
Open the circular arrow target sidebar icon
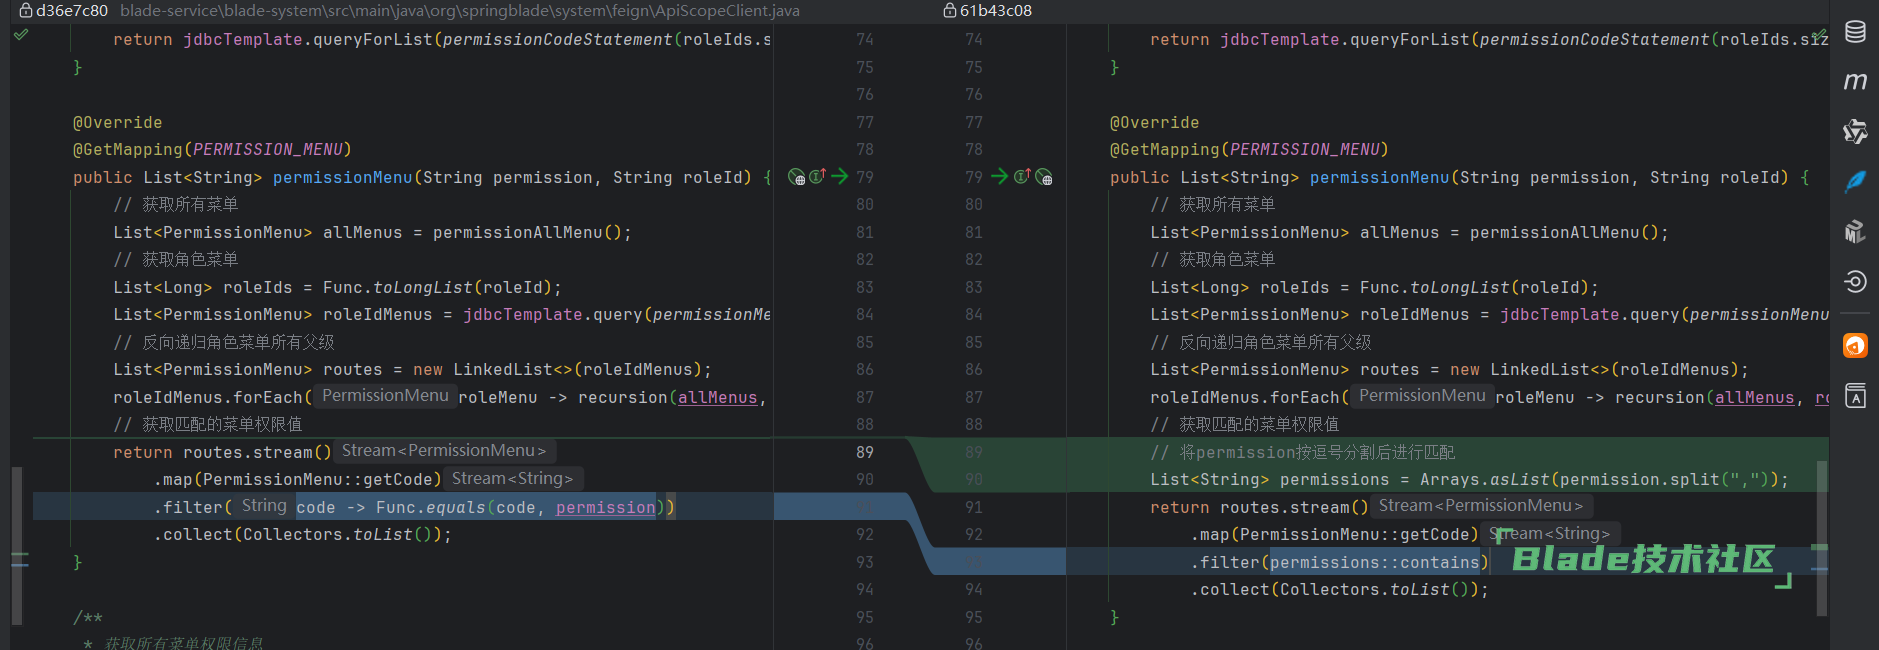(1855, 281)
